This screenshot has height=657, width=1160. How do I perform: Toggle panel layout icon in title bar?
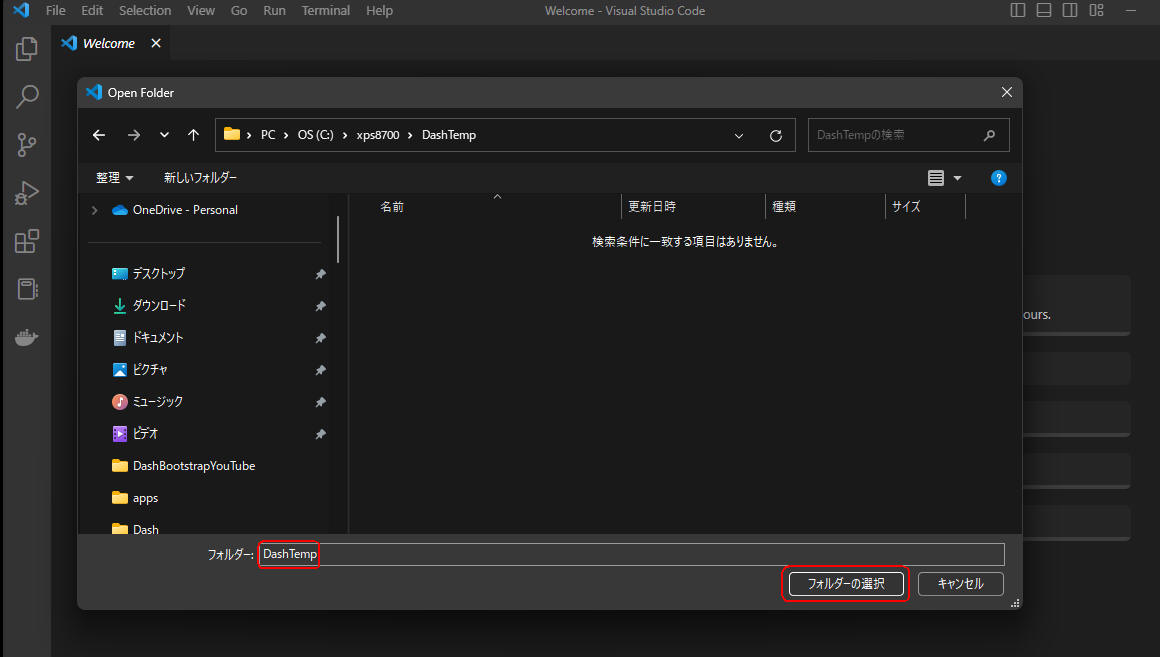tap(1044, 10)
